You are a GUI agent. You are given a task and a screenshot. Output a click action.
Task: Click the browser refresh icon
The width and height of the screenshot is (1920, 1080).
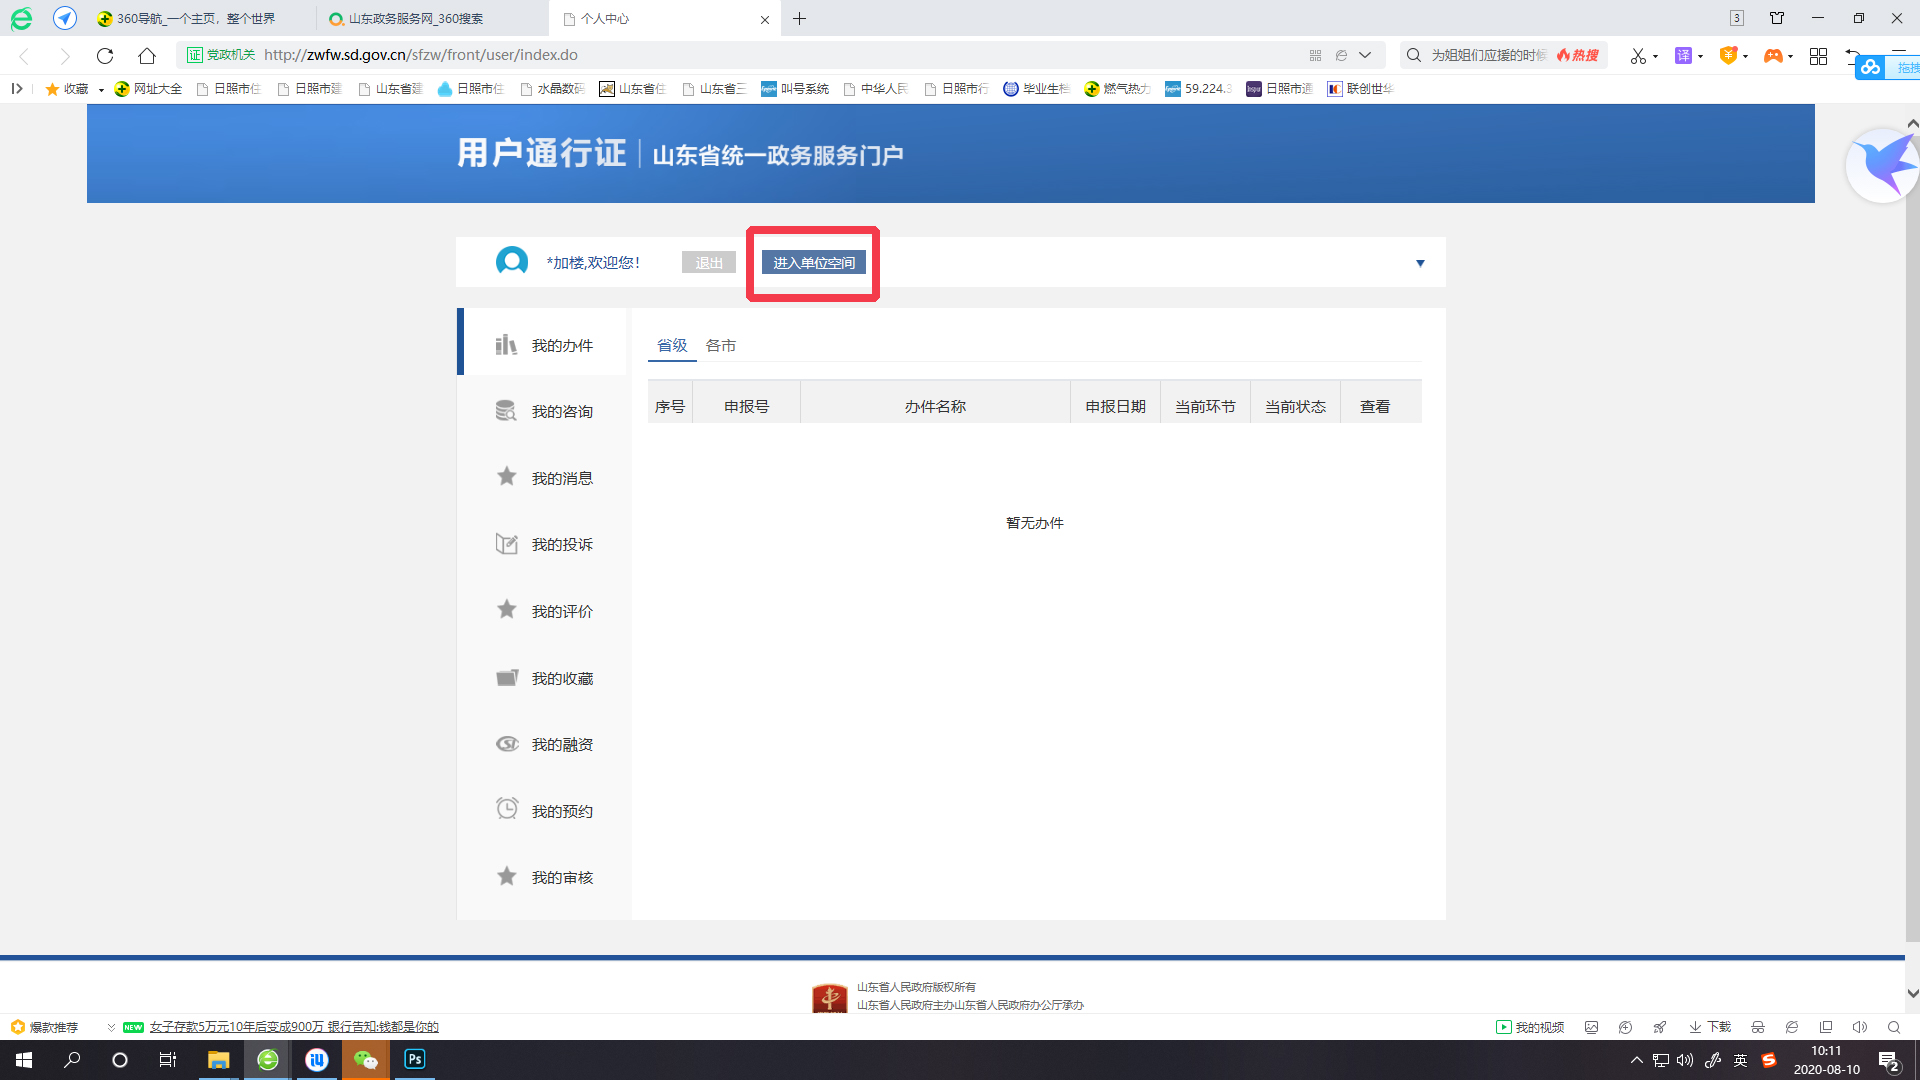pyautogui.click(x=105, y=55)
